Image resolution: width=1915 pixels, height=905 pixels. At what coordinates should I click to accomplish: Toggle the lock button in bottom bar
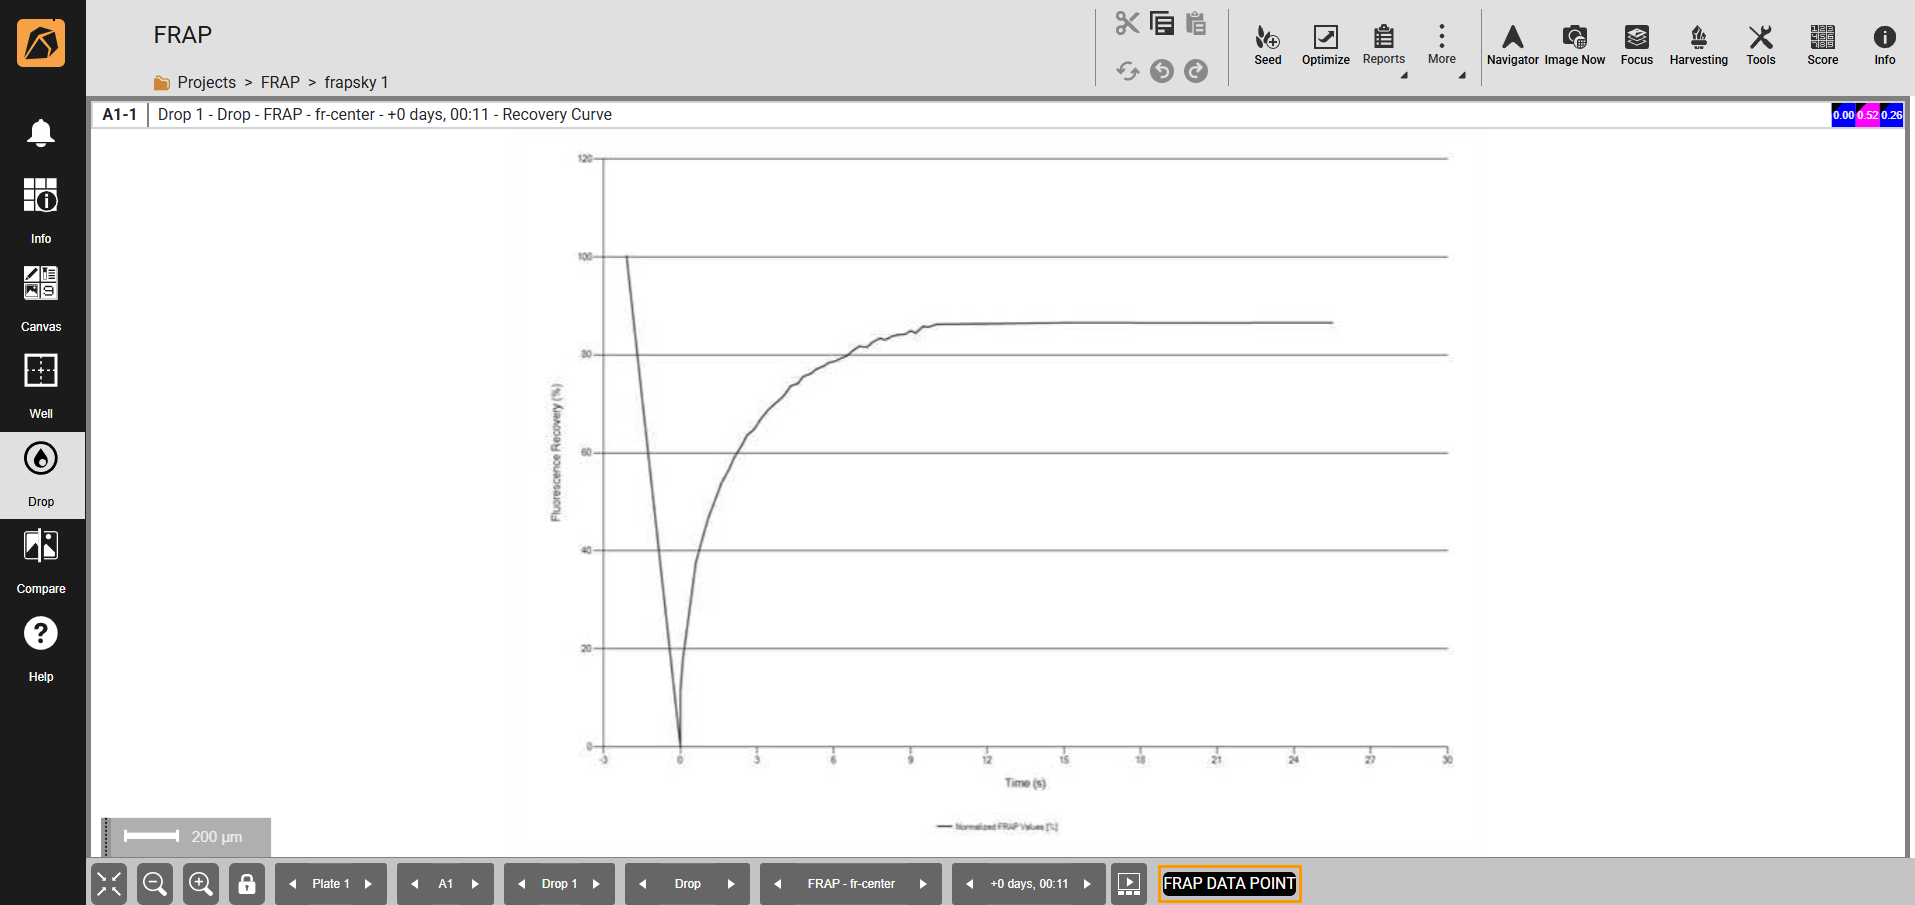[247, 884]
